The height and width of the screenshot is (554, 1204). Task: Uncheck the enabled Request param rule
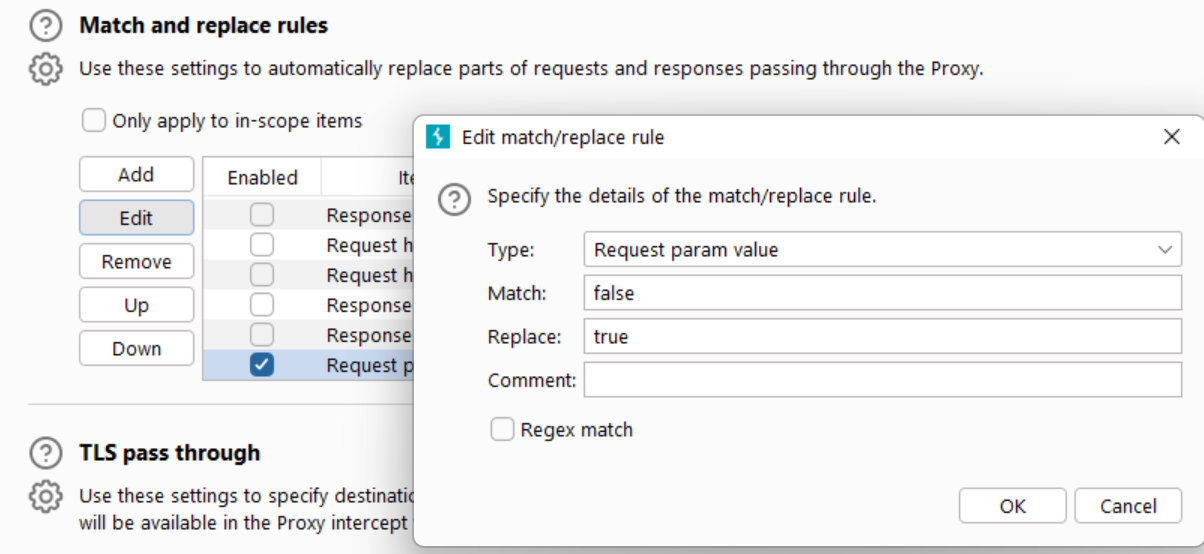(x=261, y=366)
